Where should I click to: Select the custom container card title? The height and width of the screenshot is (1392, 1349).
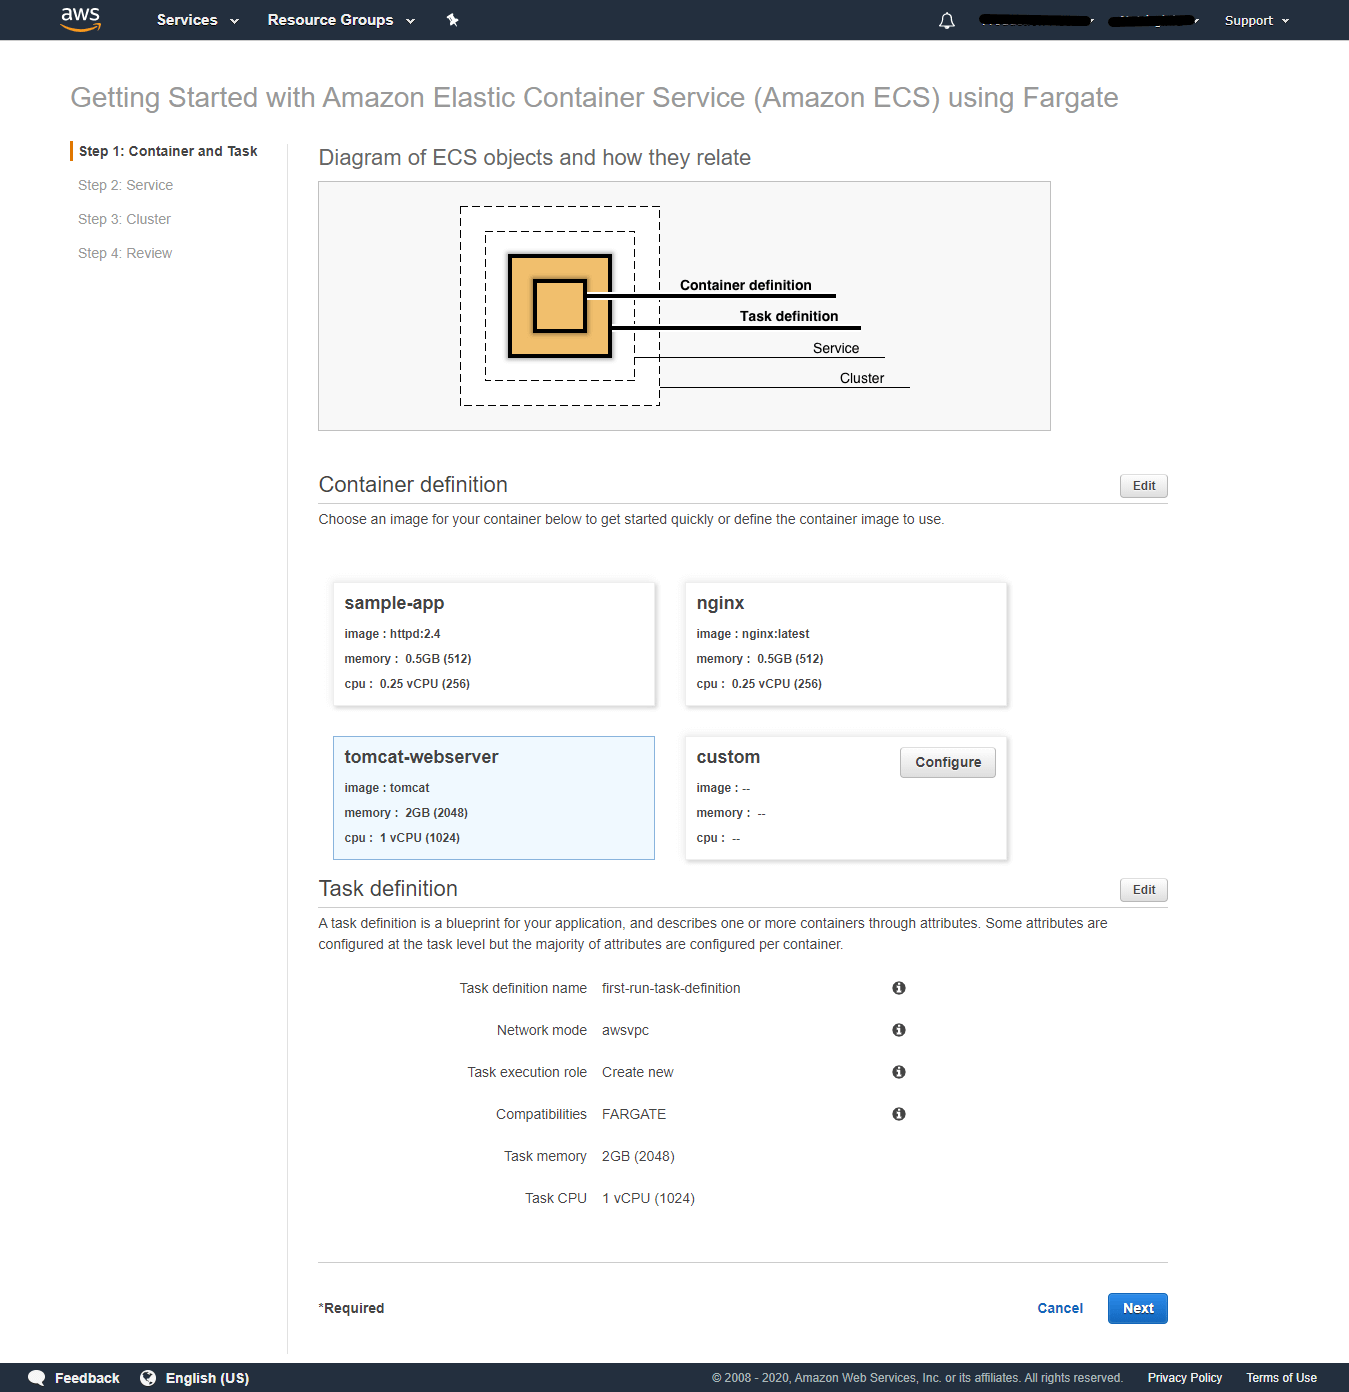coord(728,757)
